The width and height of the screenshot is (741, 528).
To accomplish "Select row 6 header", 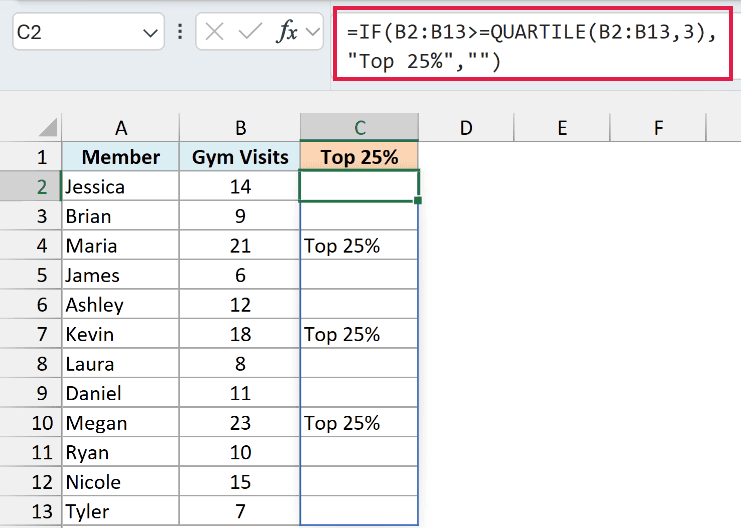I will click(31, 304).
